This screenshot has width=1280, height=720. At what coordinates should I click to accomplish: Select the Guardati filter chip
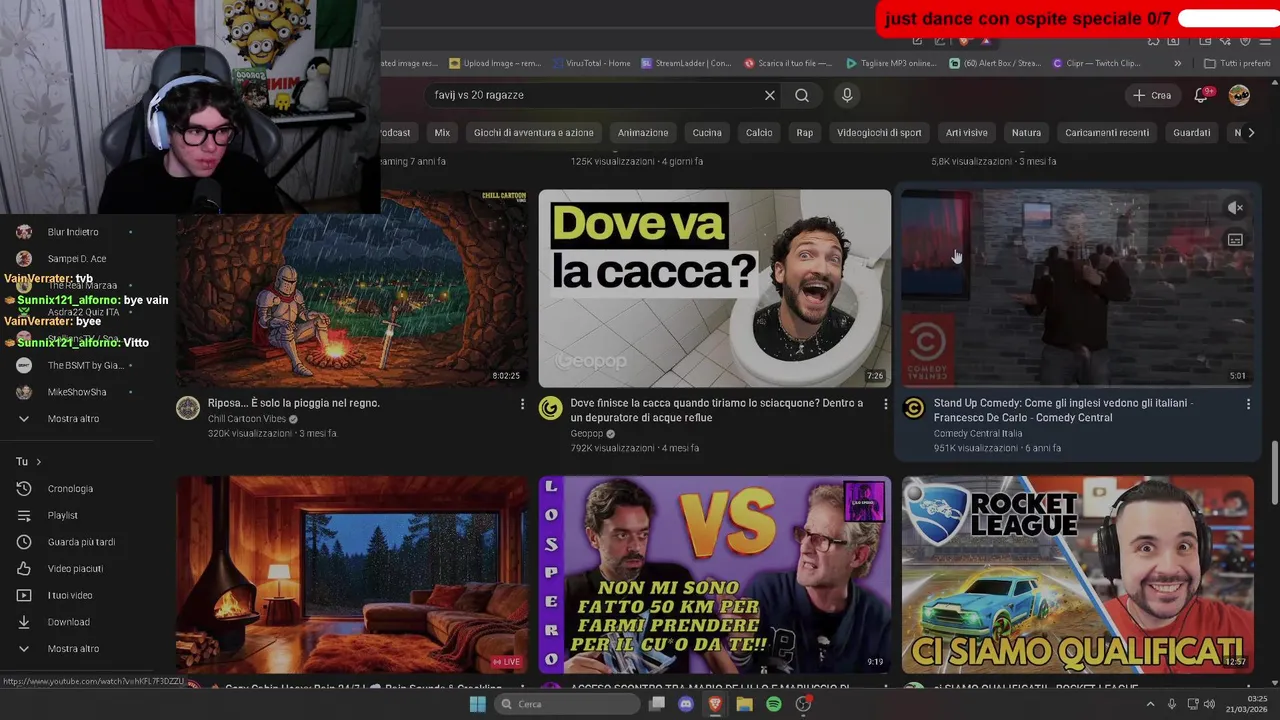(1192, 132)
